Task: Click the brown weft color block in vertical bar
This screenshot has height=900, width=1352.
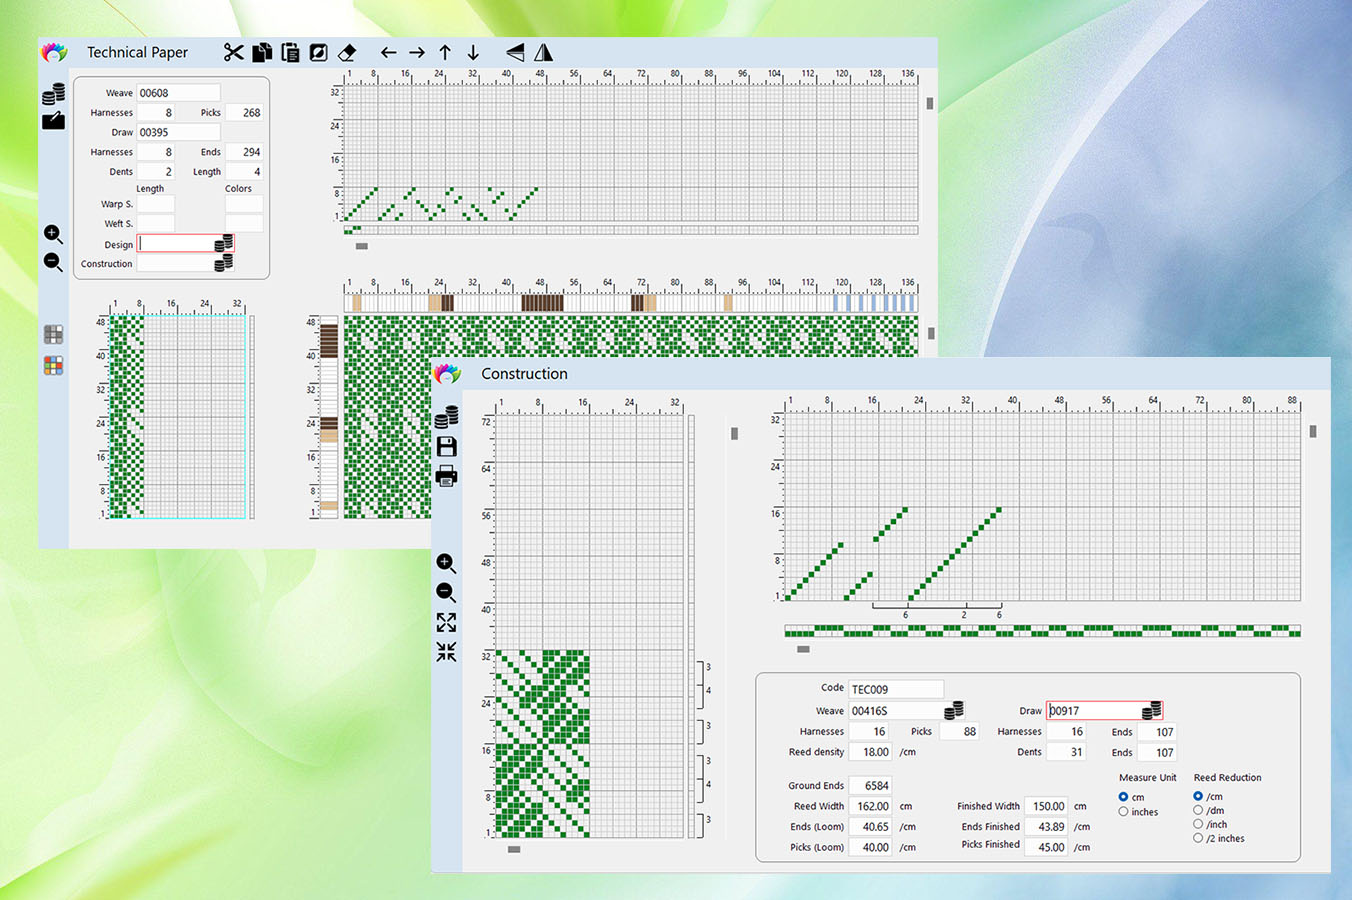Action: 328,342
